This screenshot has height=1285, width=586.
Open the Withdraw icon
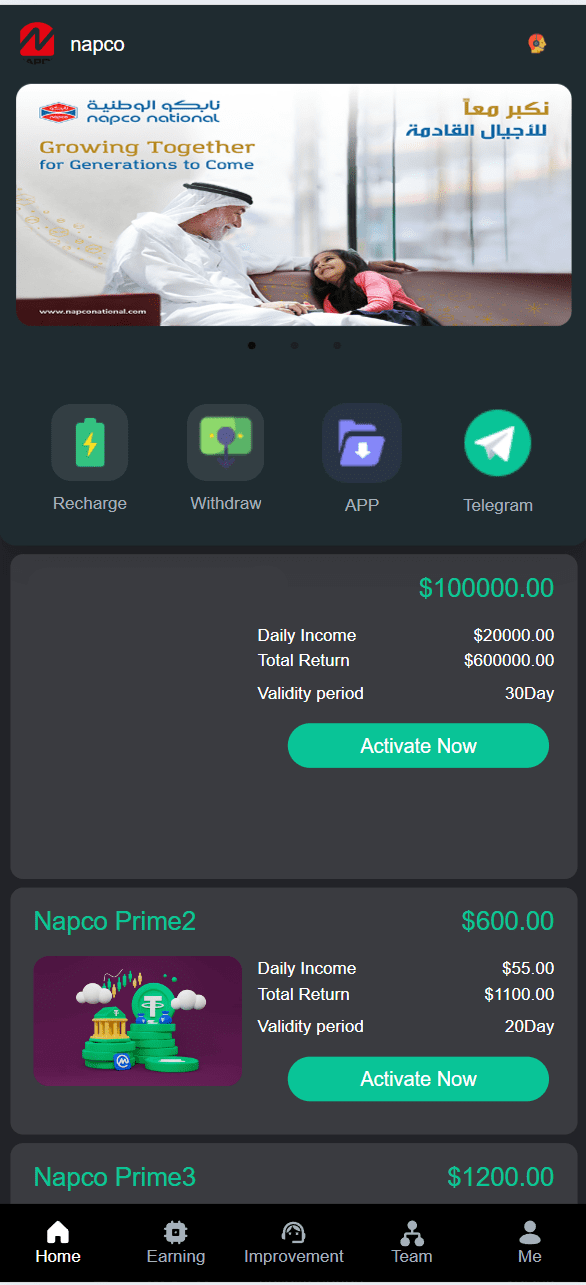(226, 442)
